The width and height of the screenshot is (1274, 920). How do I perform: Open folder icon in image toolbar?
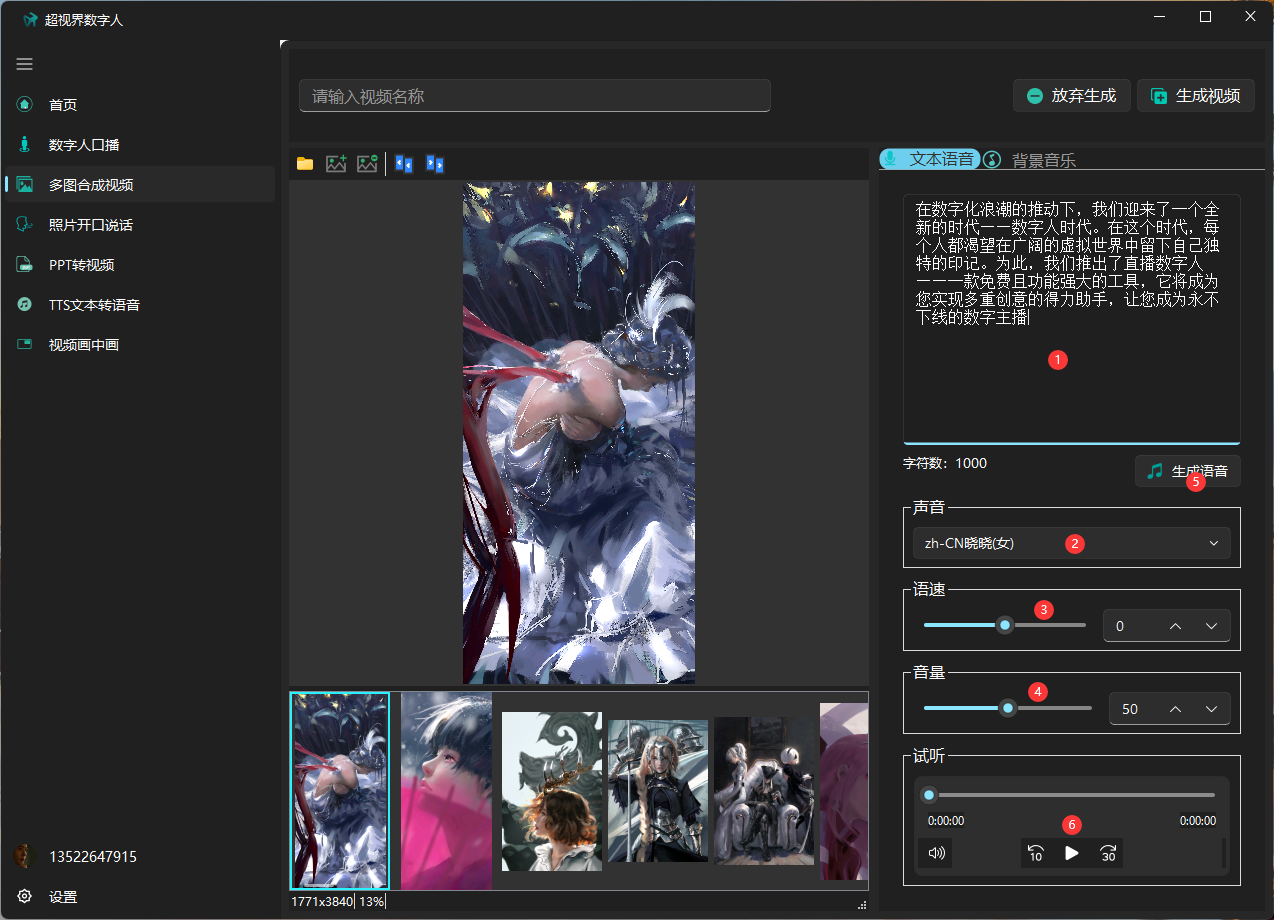[305, 163]
